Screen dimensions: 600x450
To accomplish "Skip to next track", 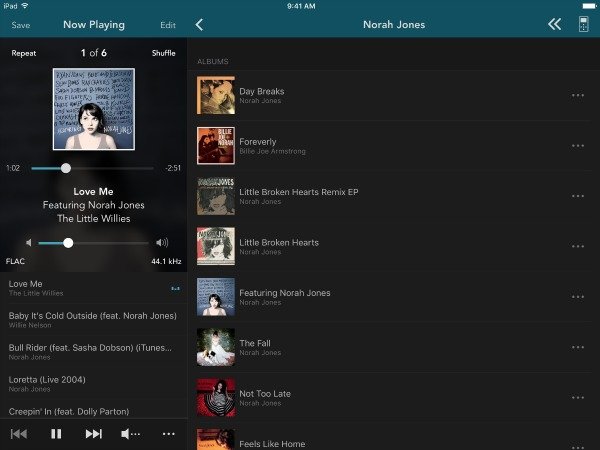I will 94,434.
